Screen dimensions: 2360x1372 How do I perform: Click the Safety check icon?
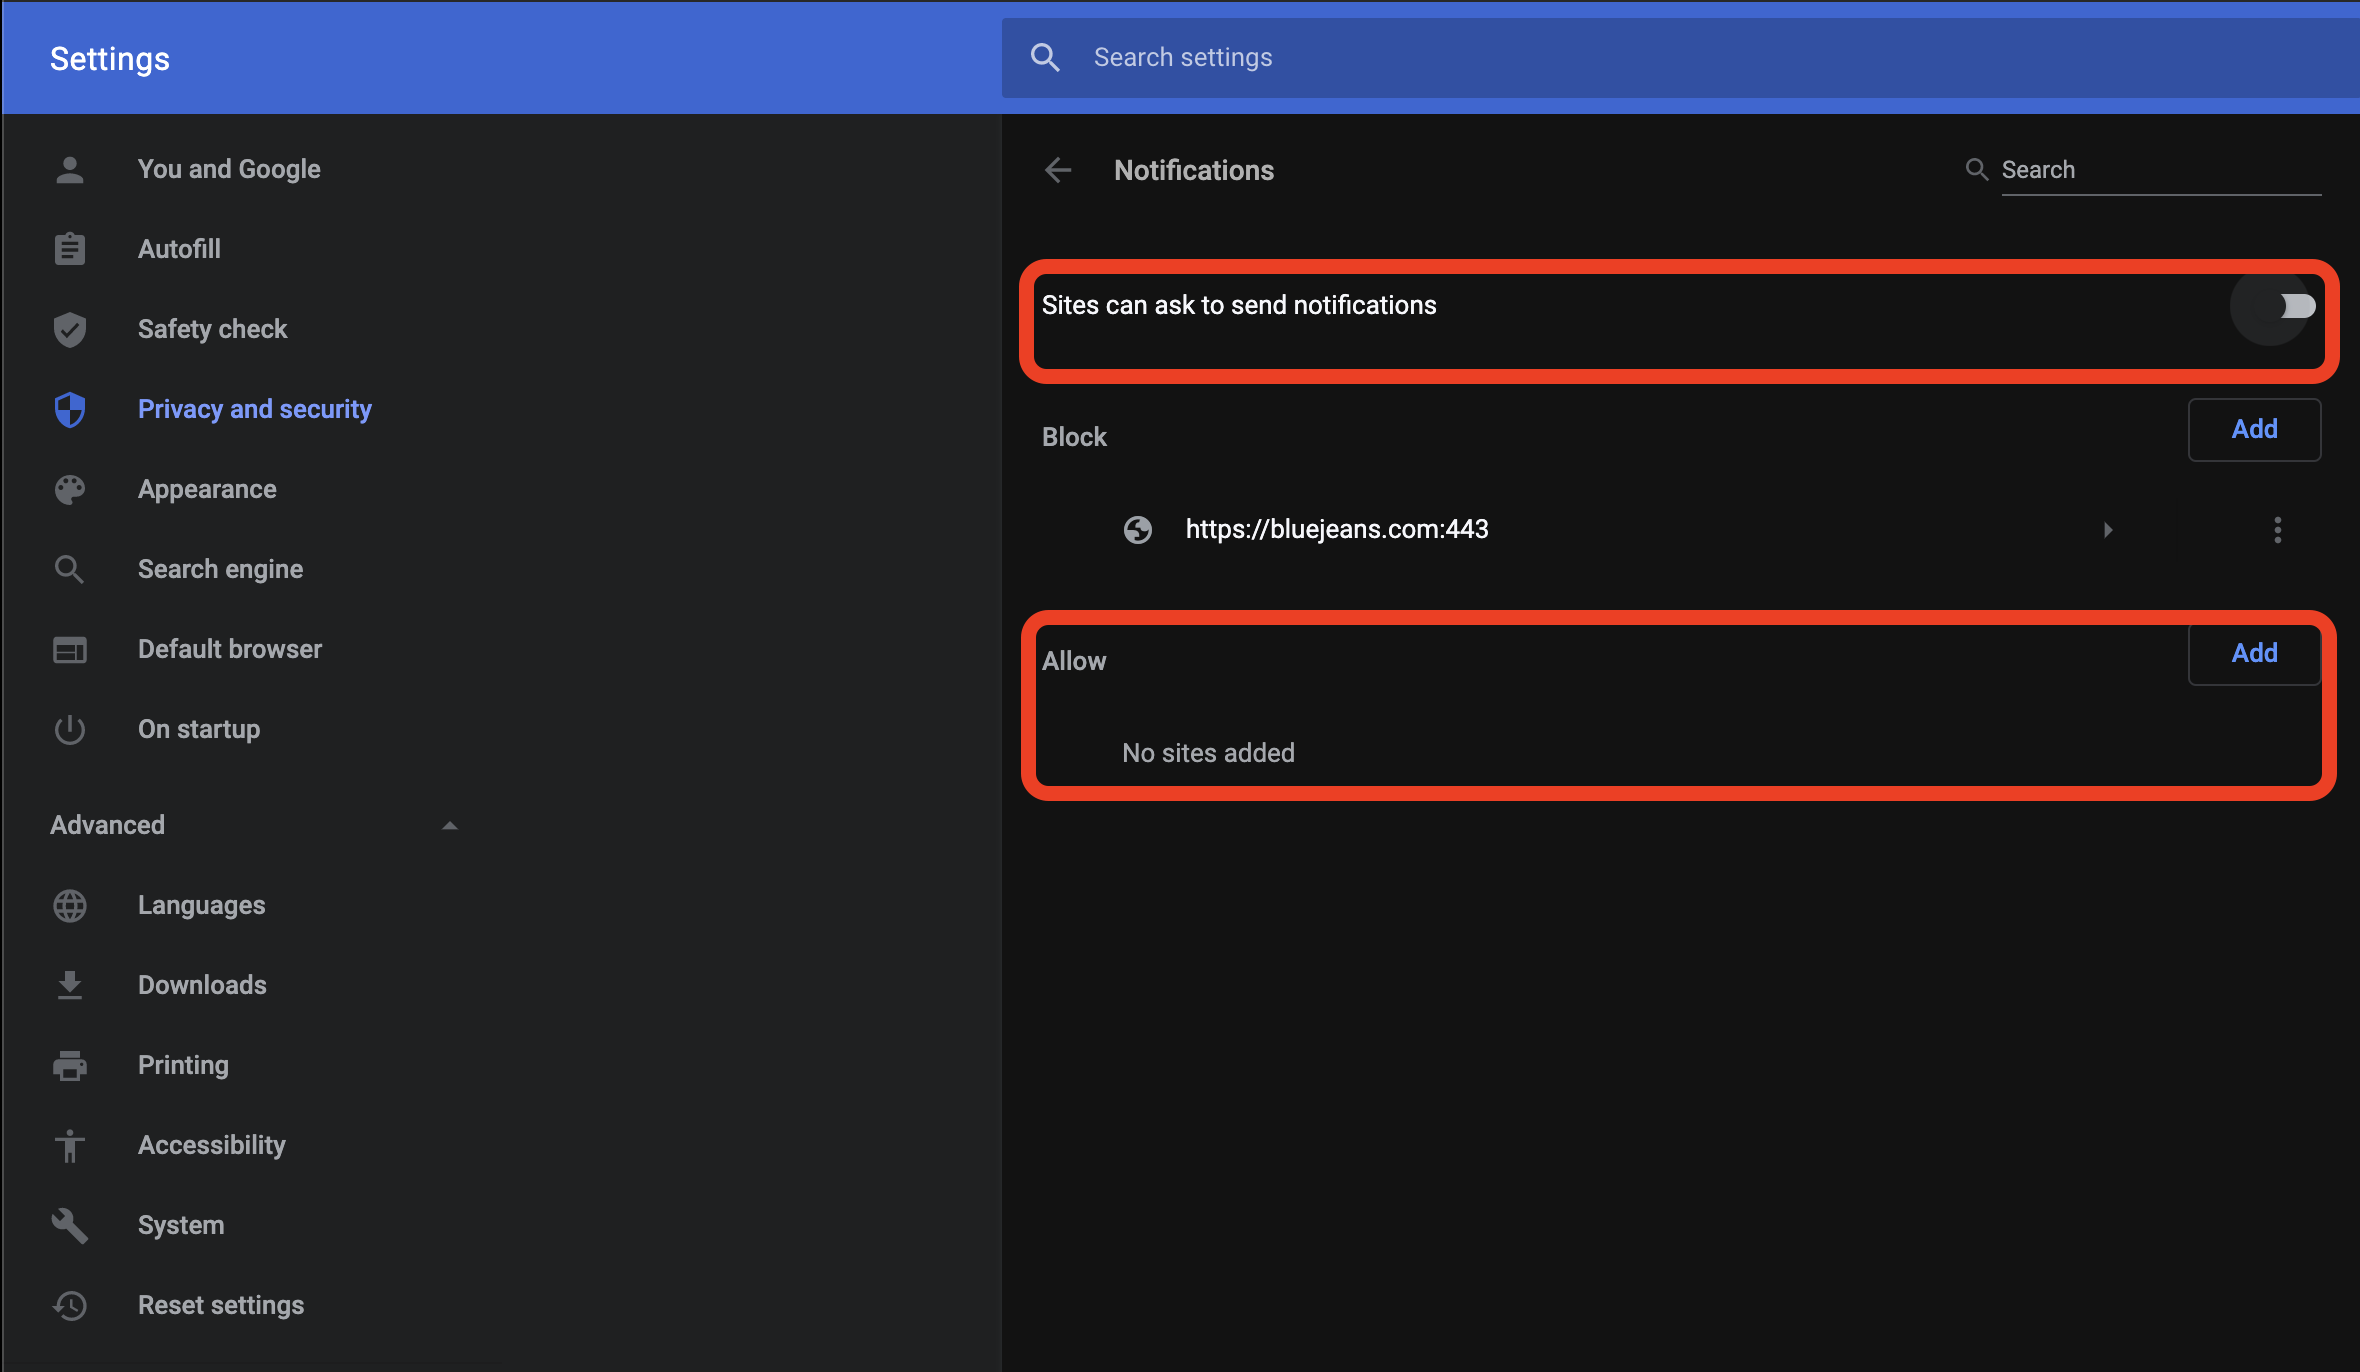pos(70,328)
